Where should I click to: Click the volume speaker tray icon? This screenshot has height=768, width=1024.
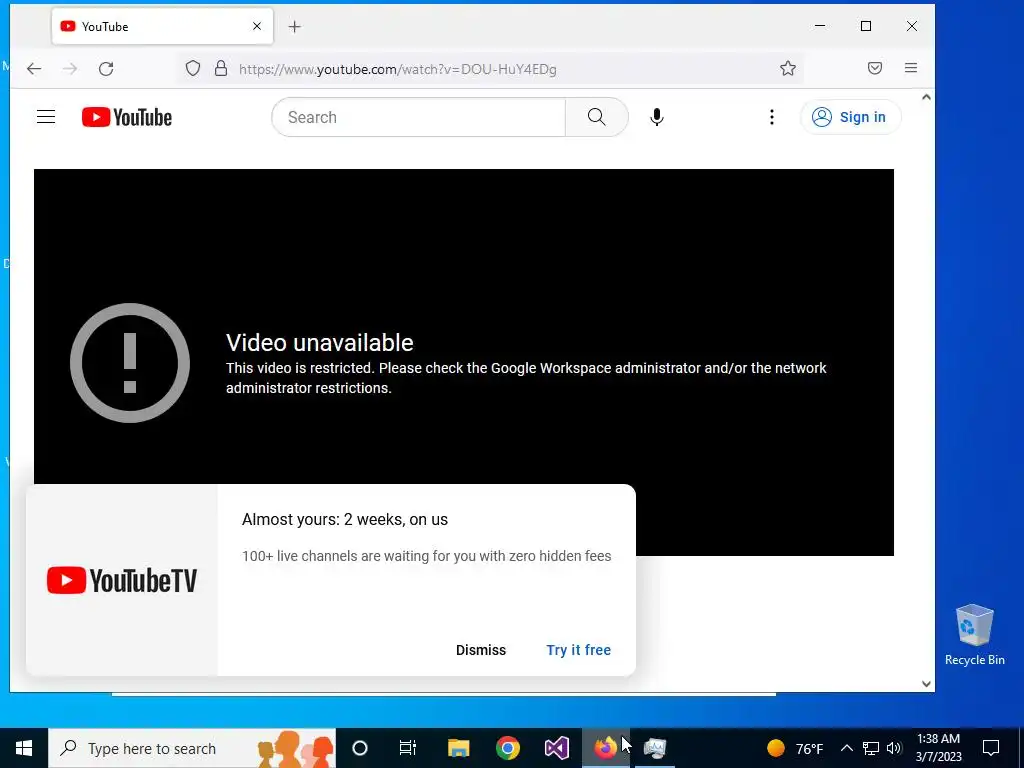point(894,748)
